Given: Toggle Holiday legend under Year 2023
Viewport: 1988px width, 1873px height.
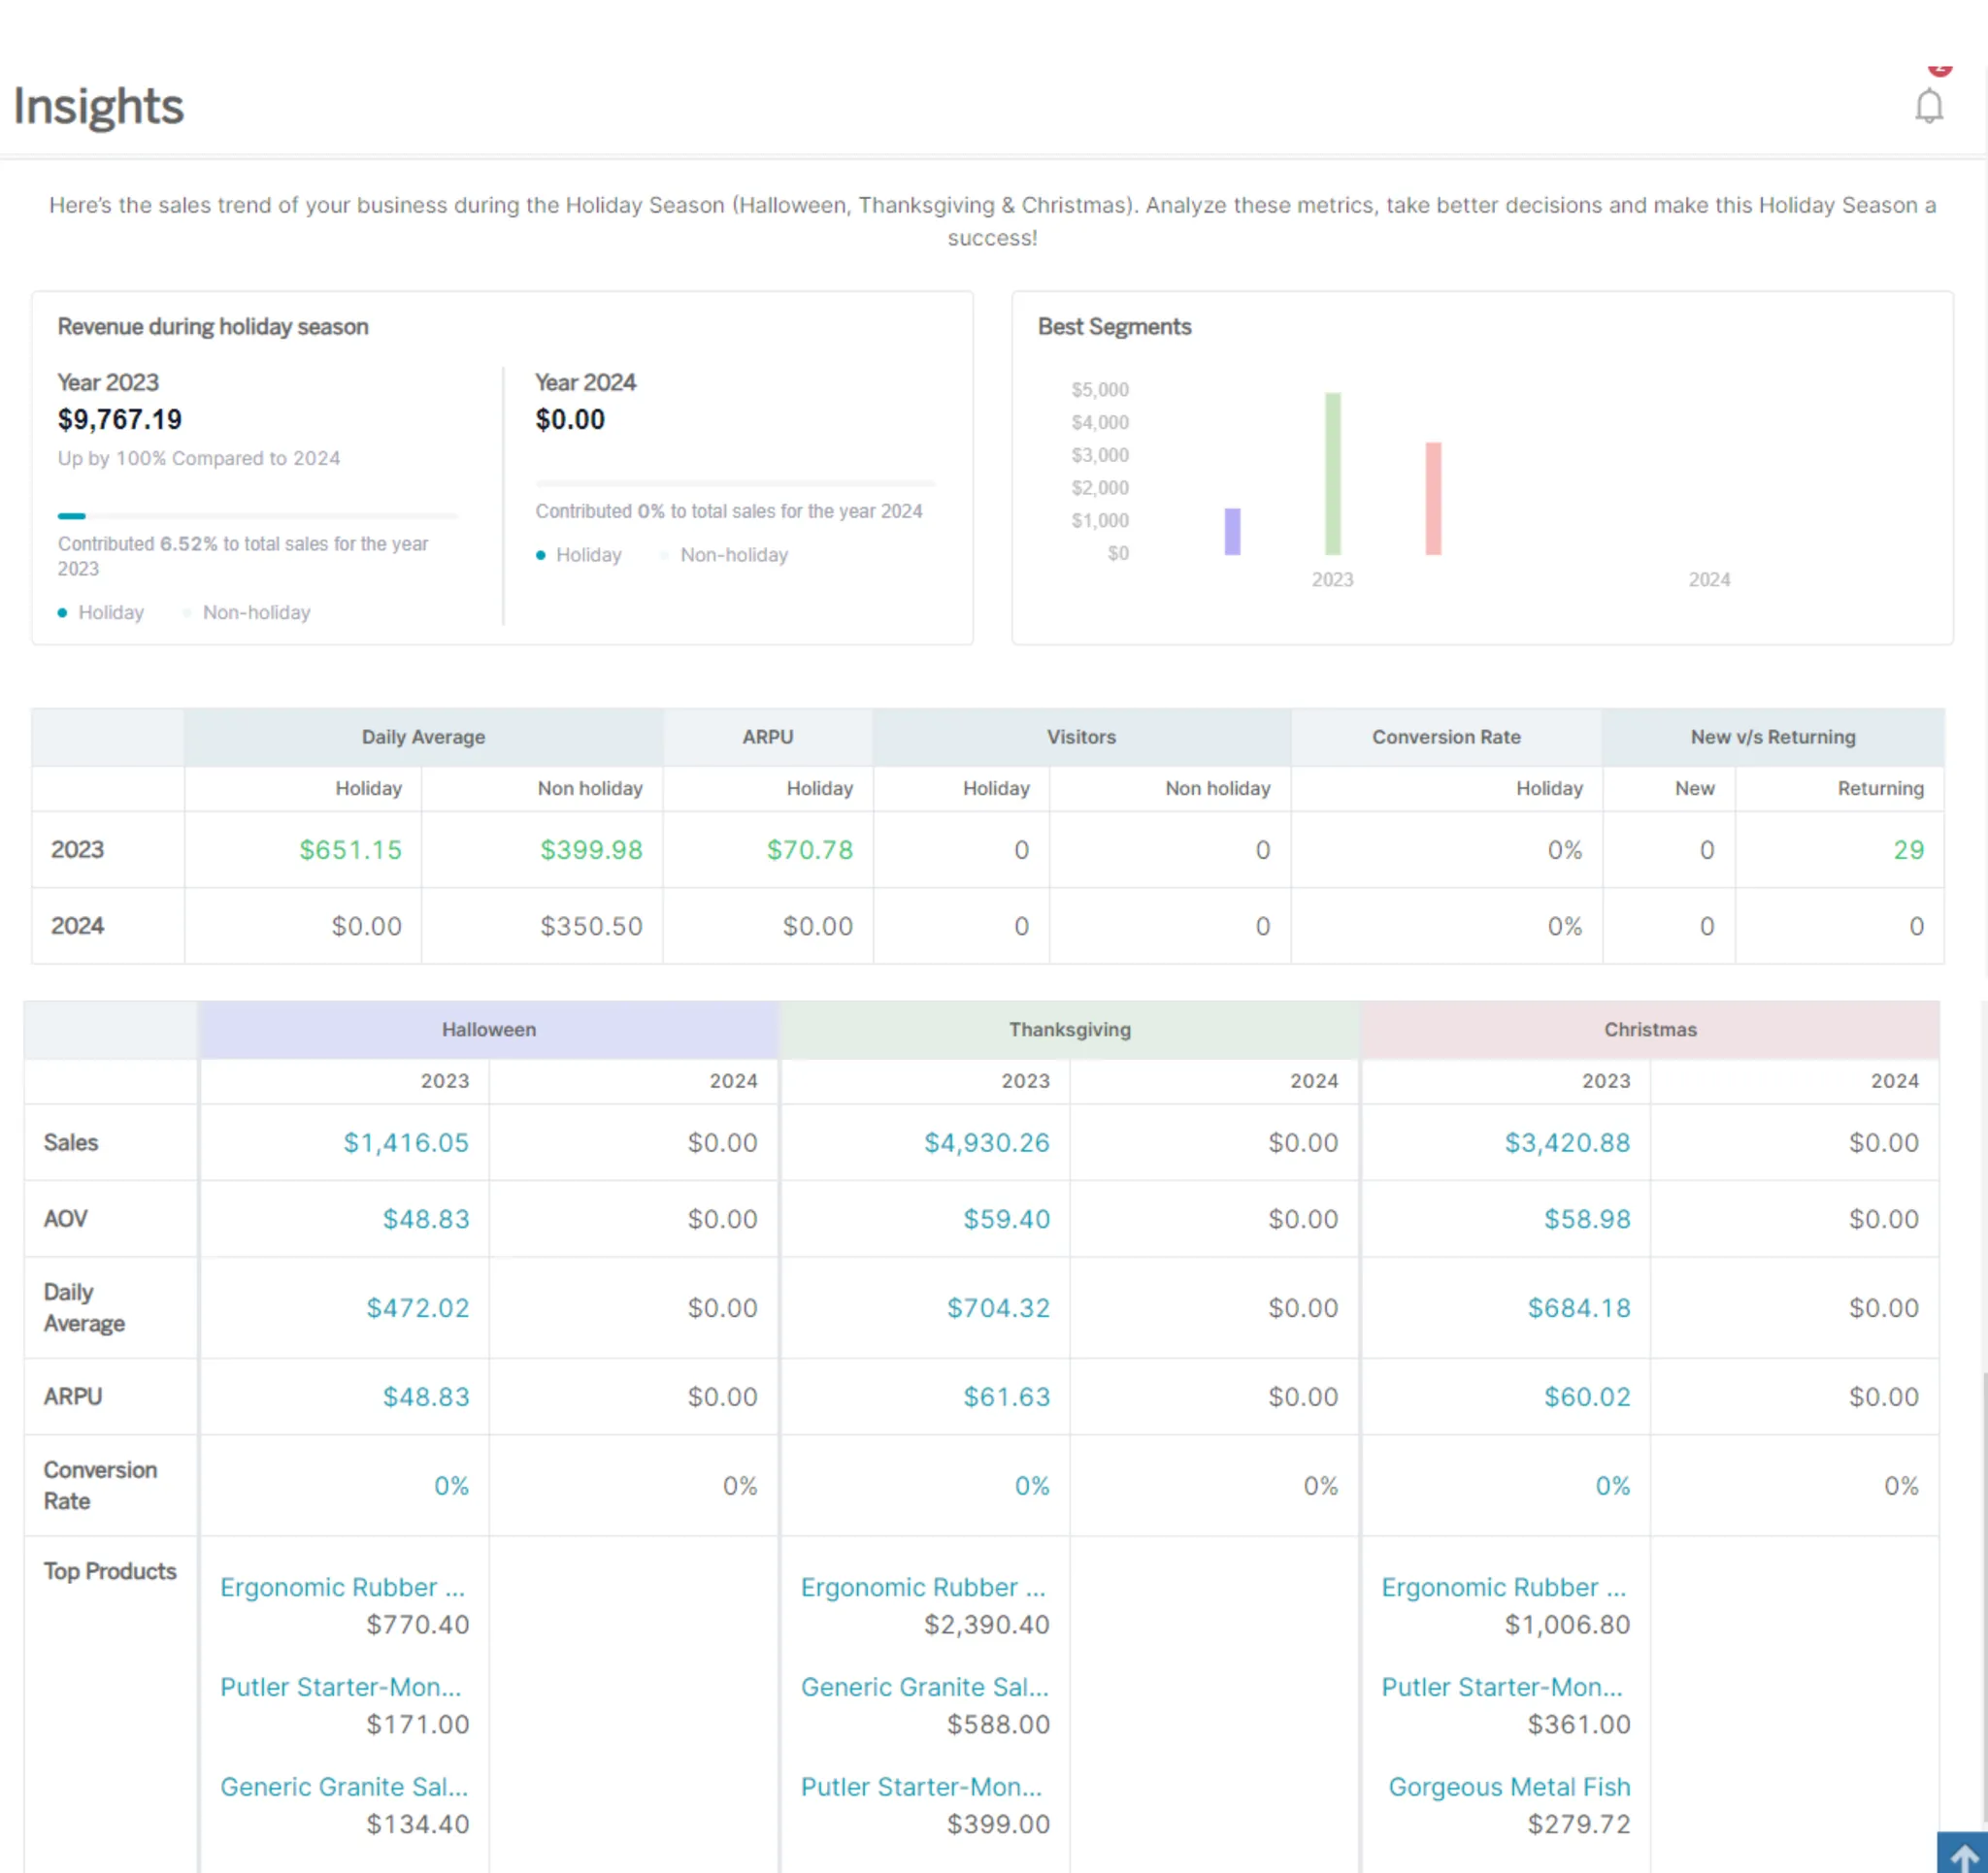Looking at the screenshot, I should [x=101, y=612].
